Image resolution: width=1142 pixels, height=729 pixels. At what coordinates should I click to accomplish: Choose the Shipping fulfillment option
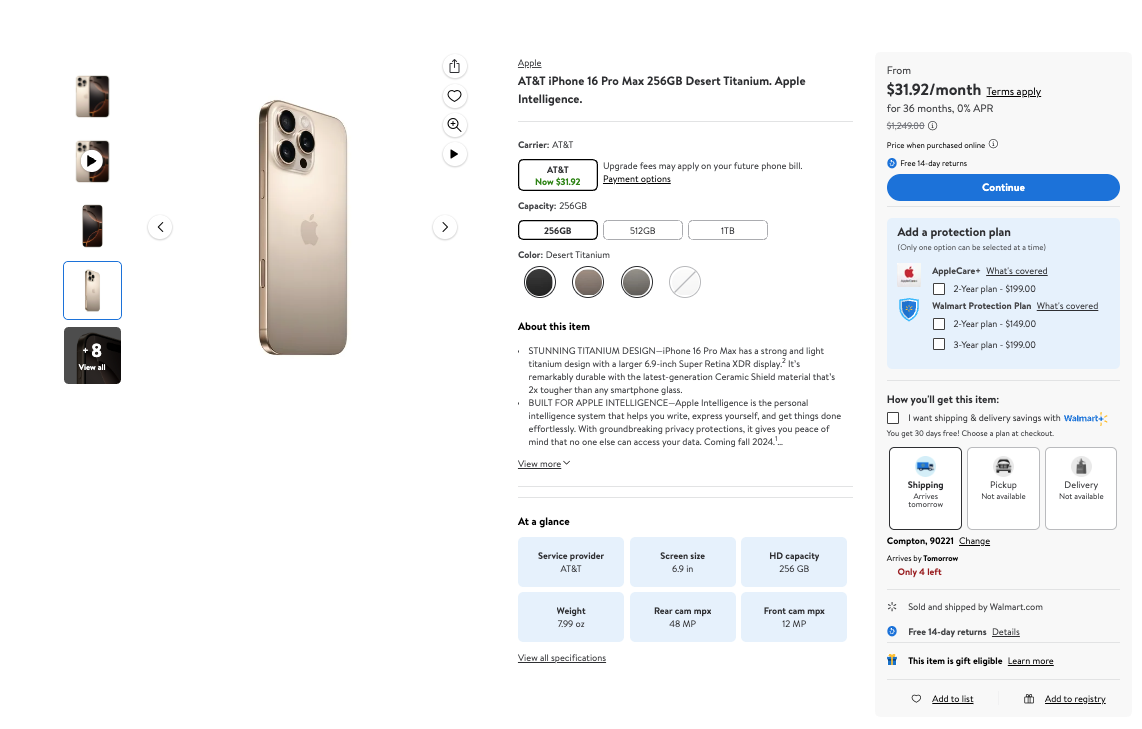coord(925,488)
